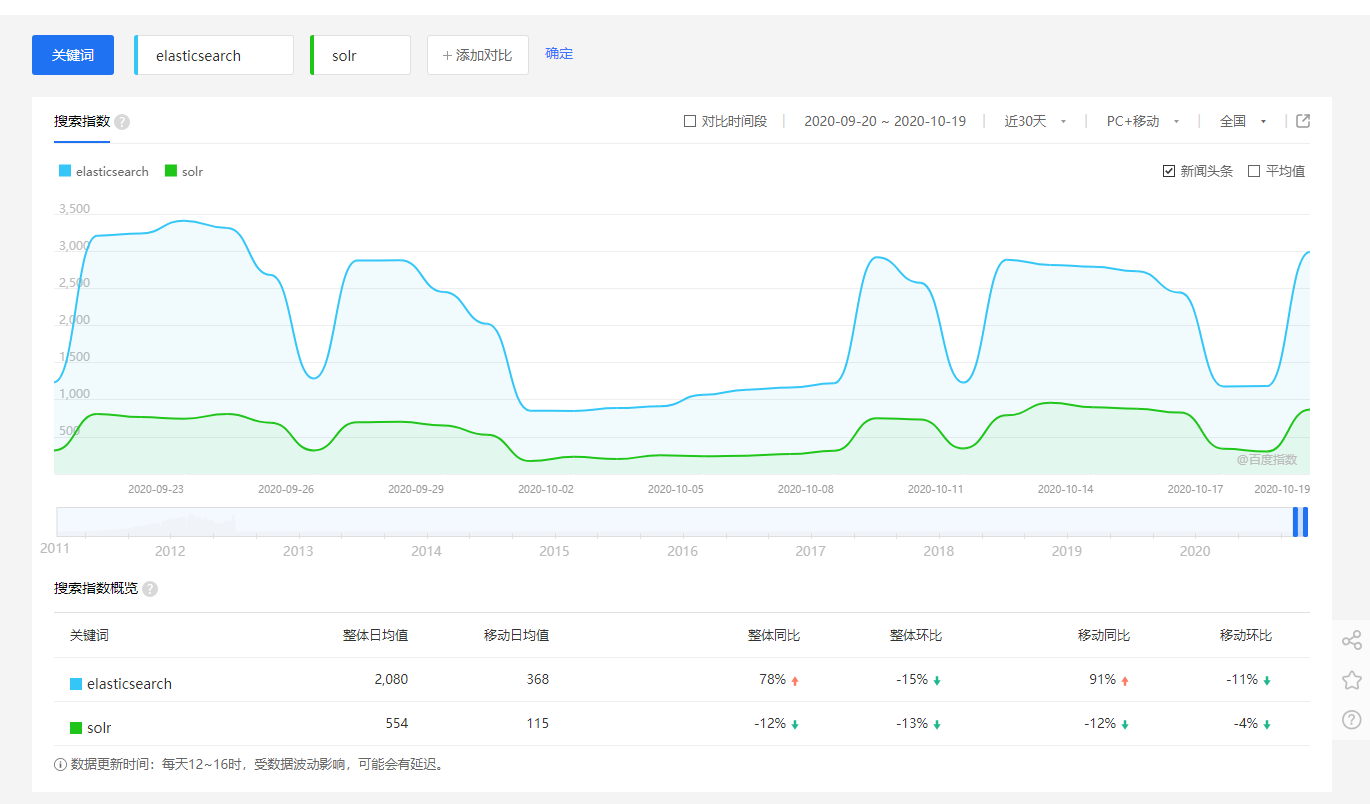Click elasticsearch mobile average value 368
This screenshot has height=804, width=1370.
point(537,679)
